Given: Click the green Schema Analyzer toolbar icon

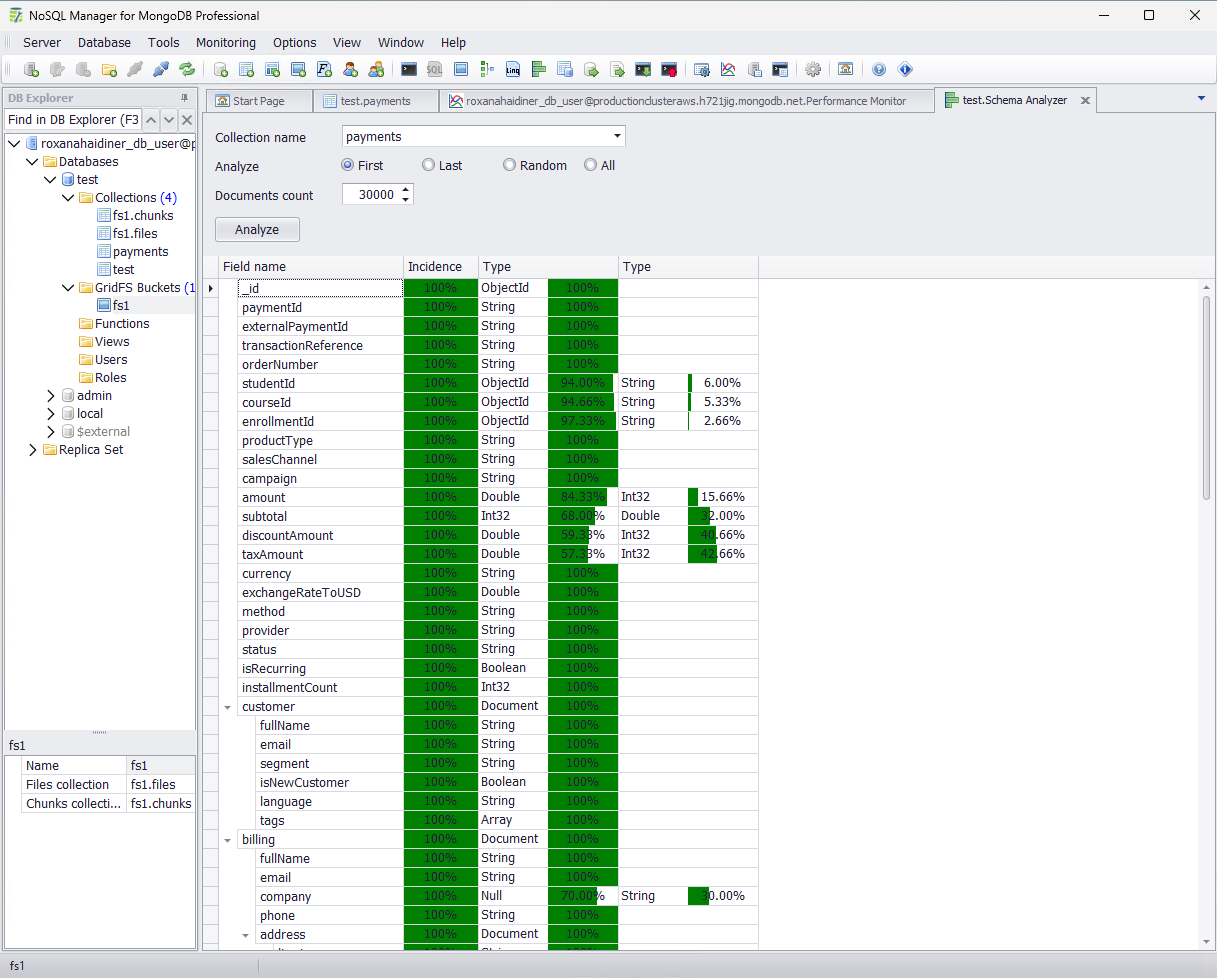Looking at the screenshot, I should (x=539, y=69).
